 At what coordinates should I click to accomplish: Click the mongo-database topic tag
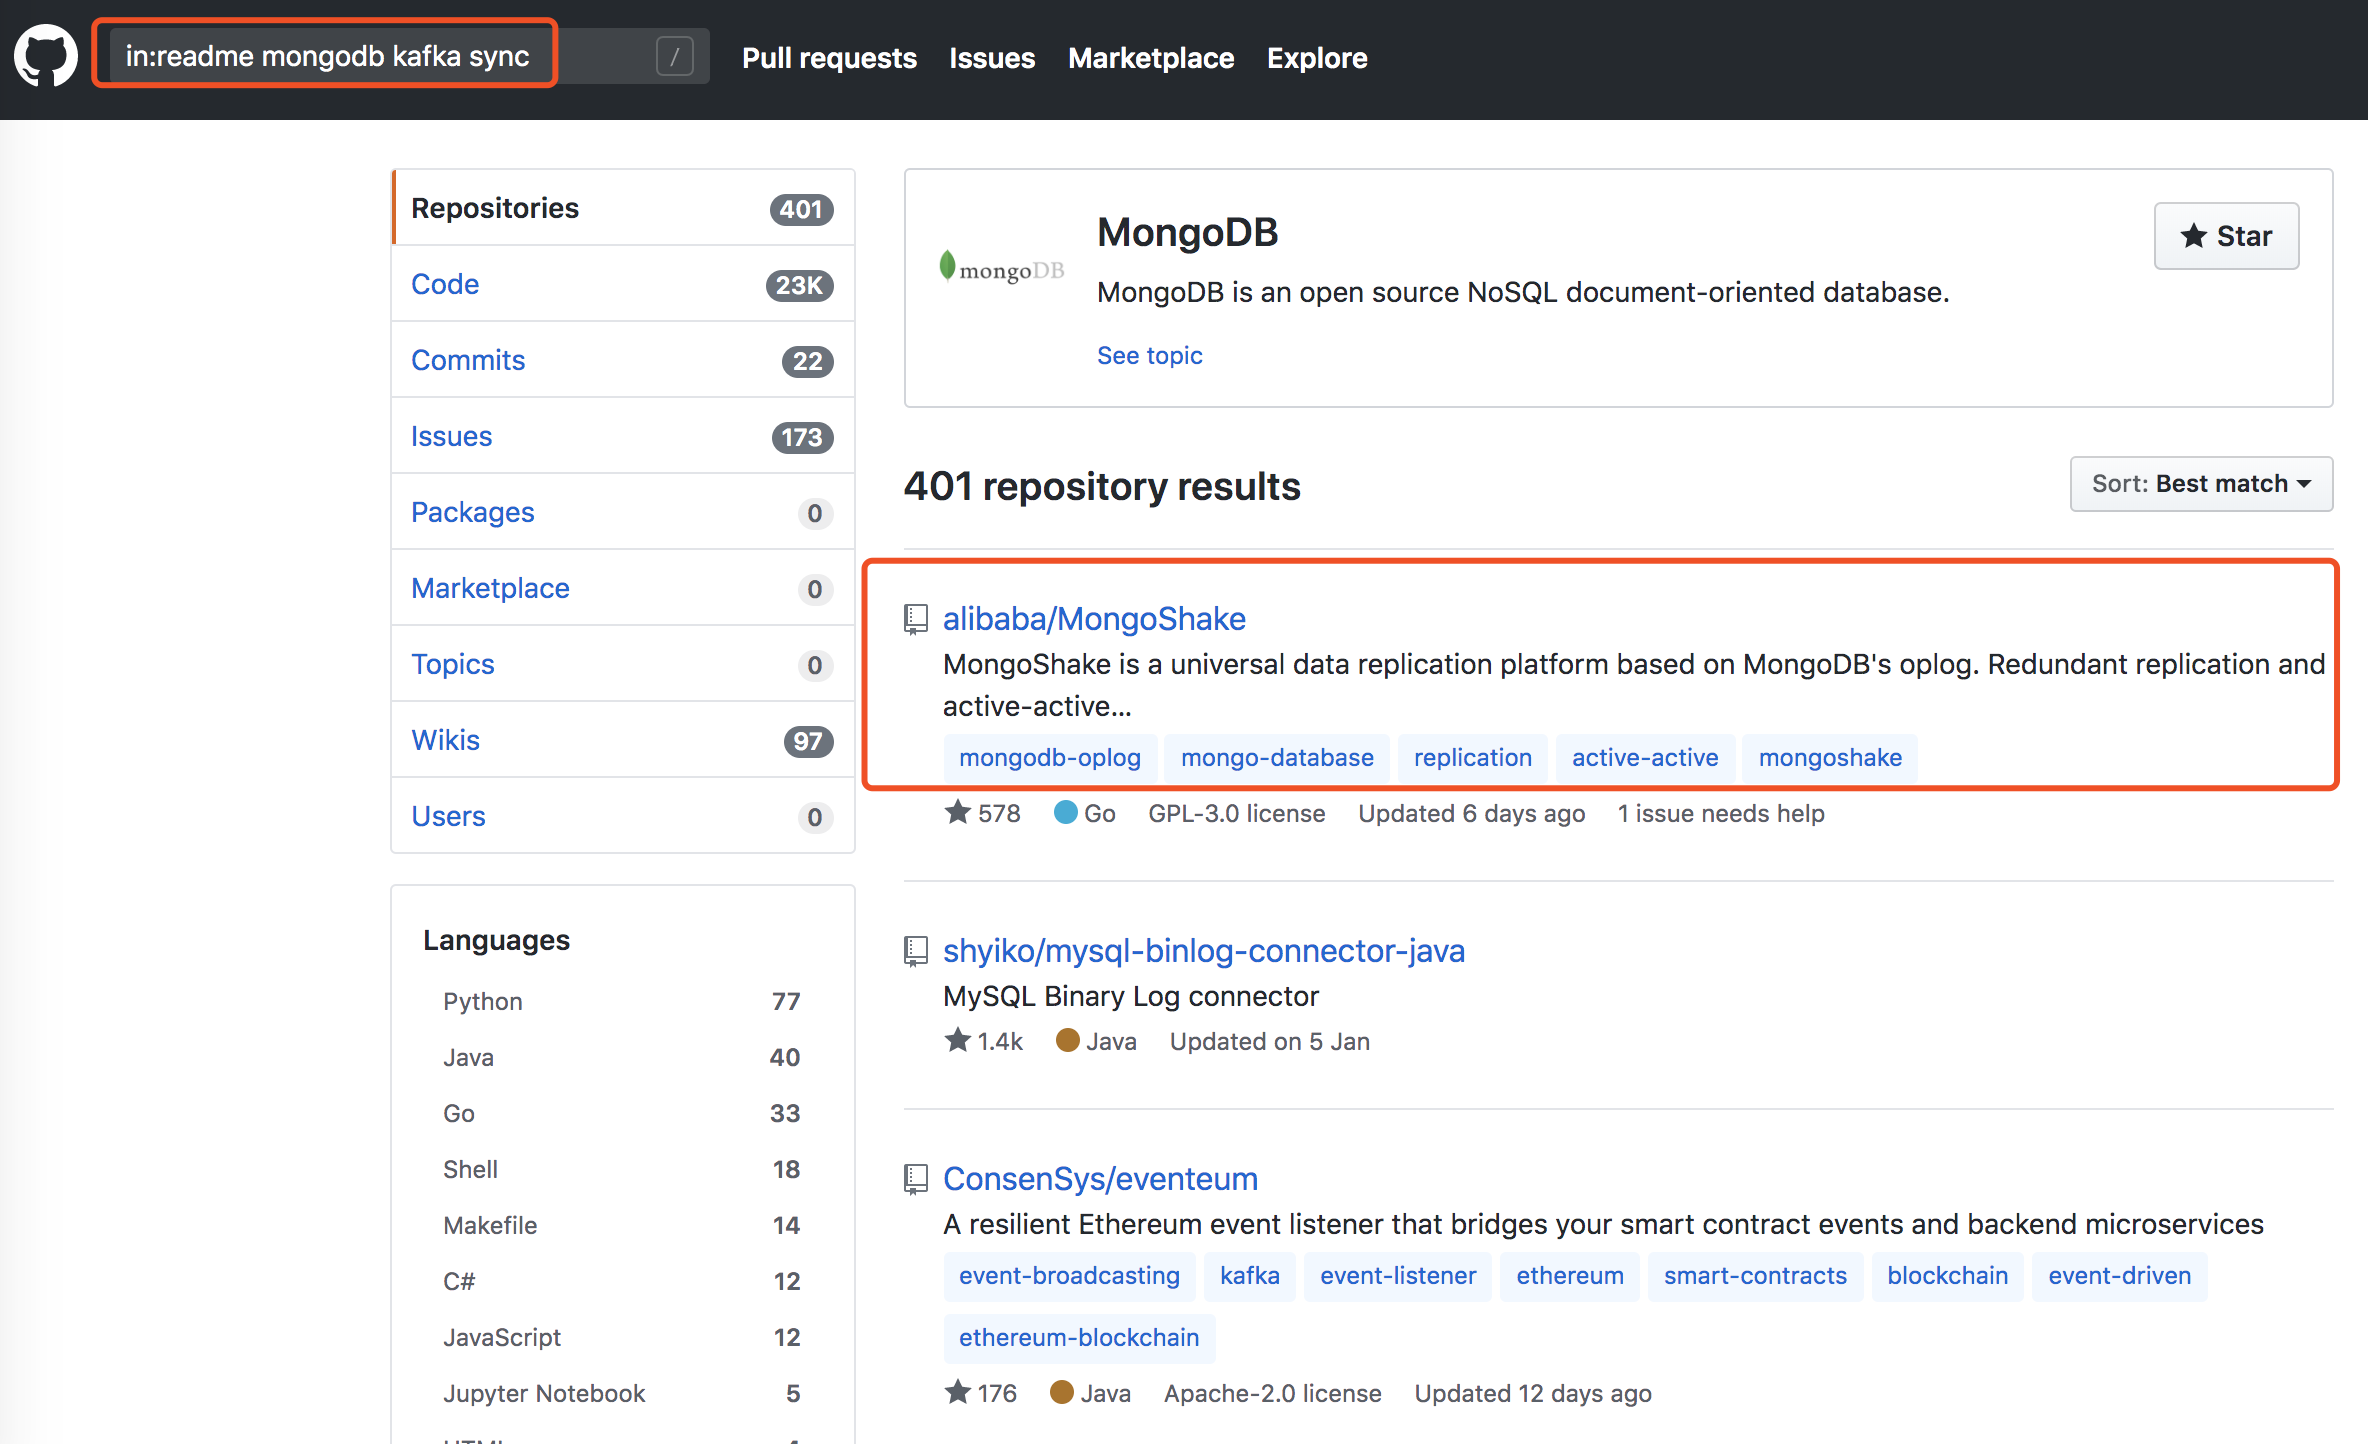1277,758
